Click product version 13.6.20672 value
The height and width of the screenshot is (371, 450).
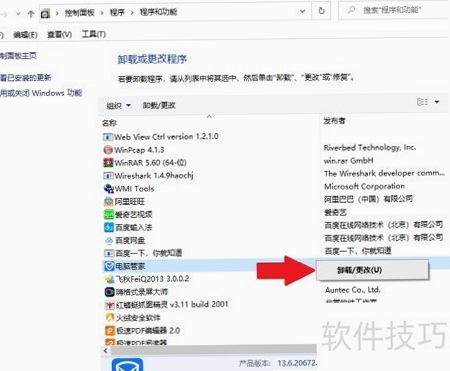point(297,363)
